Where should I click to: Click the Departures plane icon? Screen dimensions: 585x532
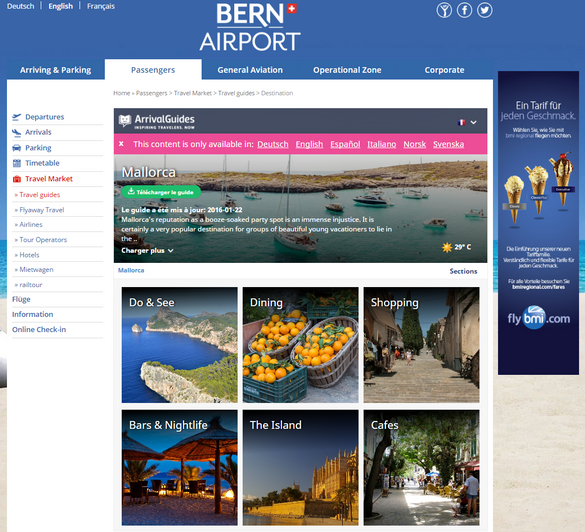click(16, 117)
